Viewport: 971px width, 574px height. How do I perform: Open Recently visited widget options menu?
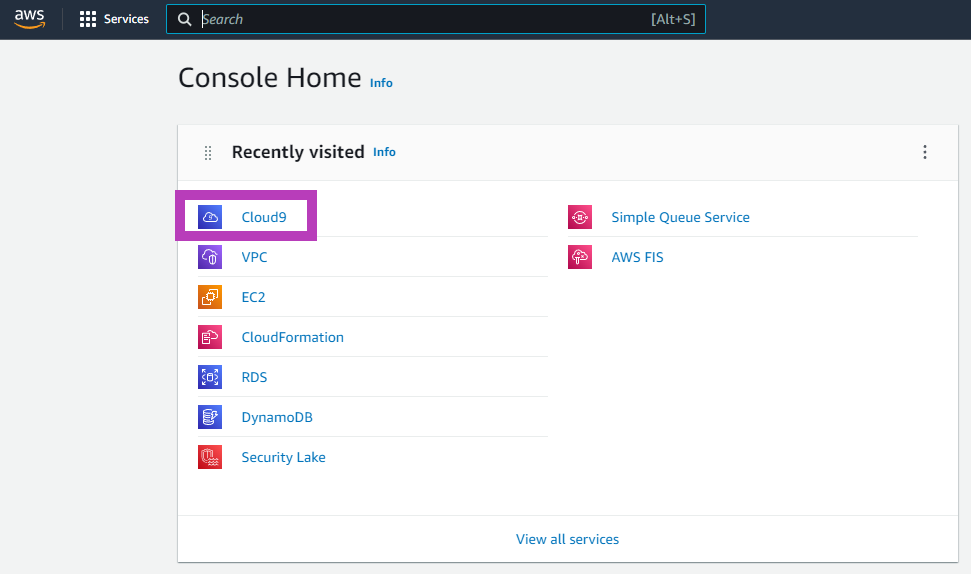(x=925, y=152)
